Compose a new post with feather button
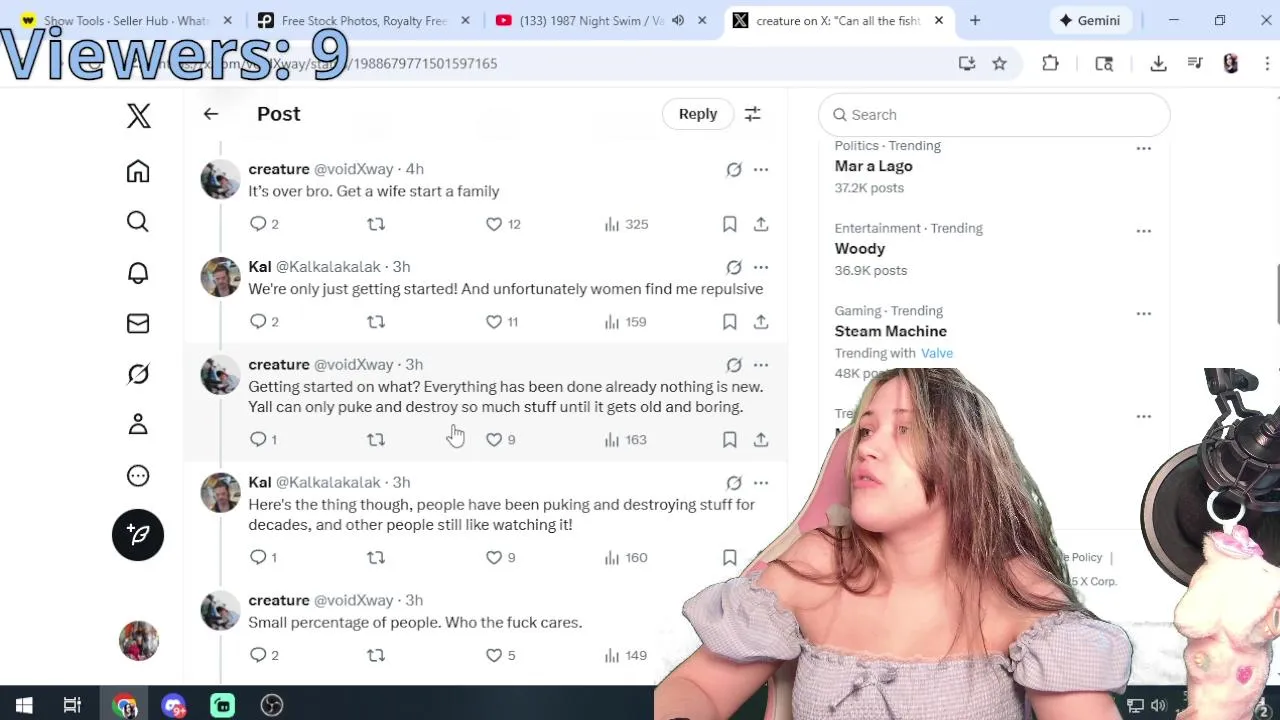The width and height of the screenshot is (1280, 720). [x=138, y=535]
